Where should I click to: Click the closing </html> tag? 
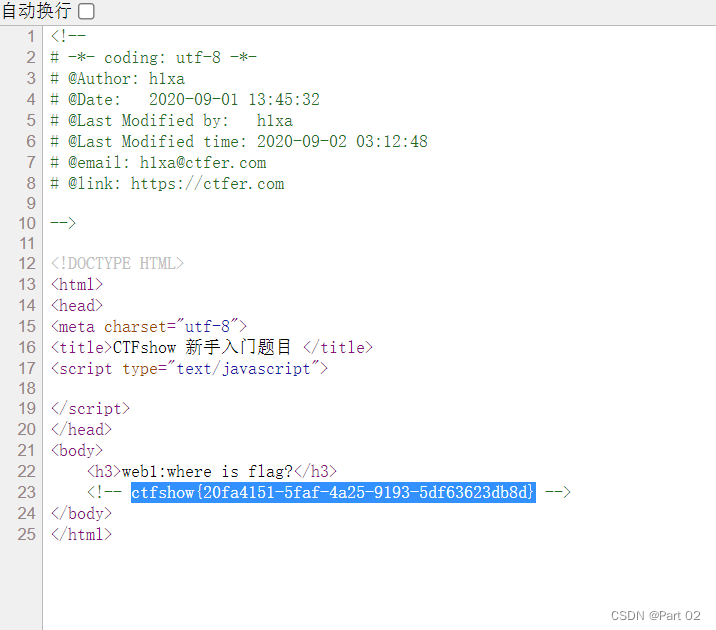(x=81, y=534)
